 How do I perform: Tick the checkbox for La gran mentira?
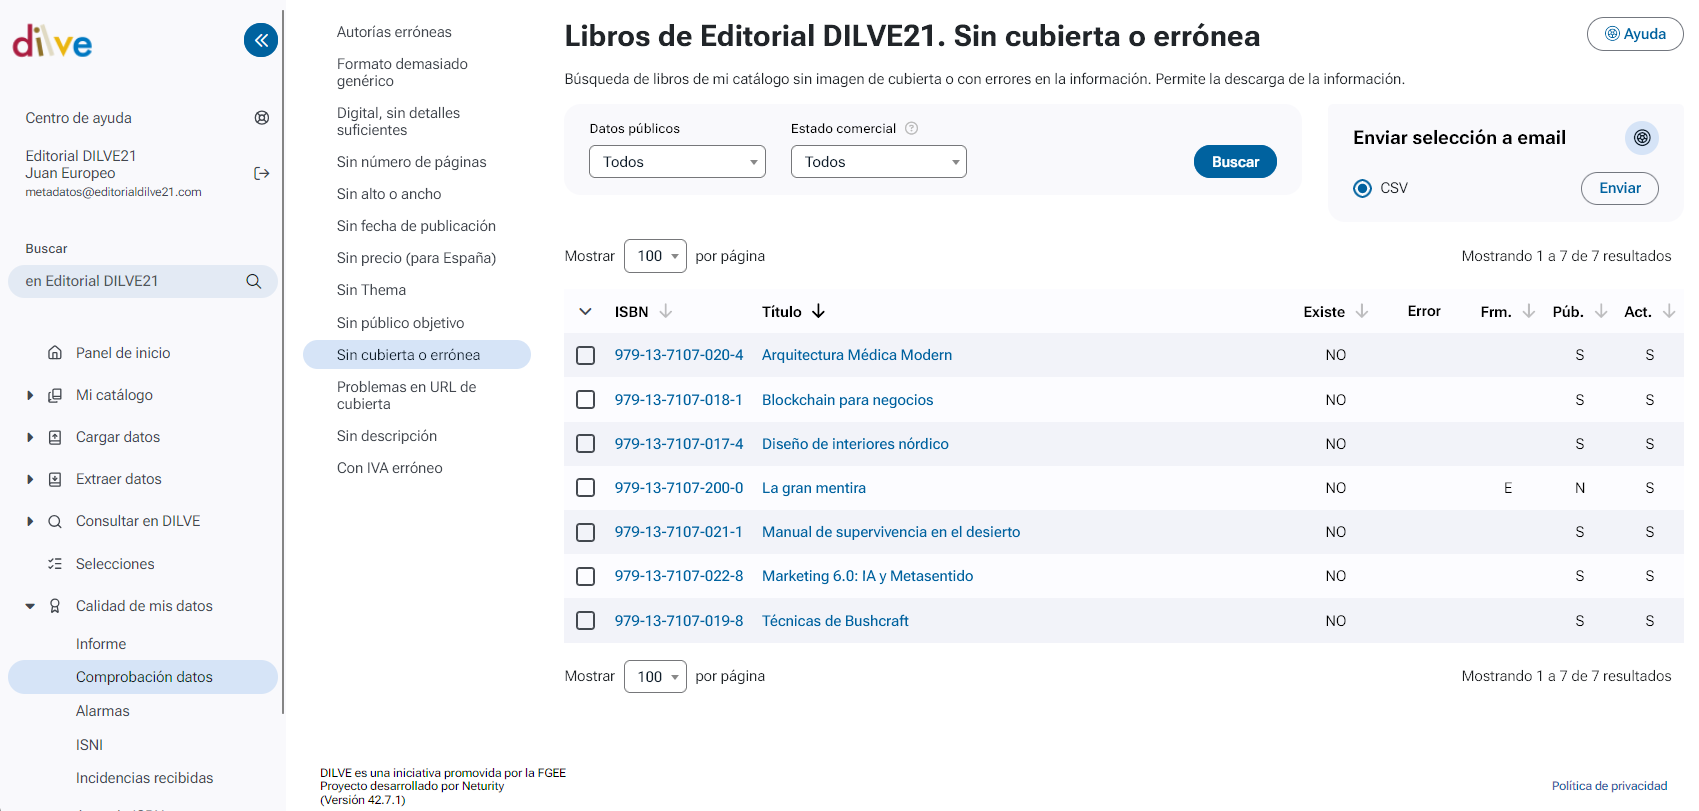point(586,488)
